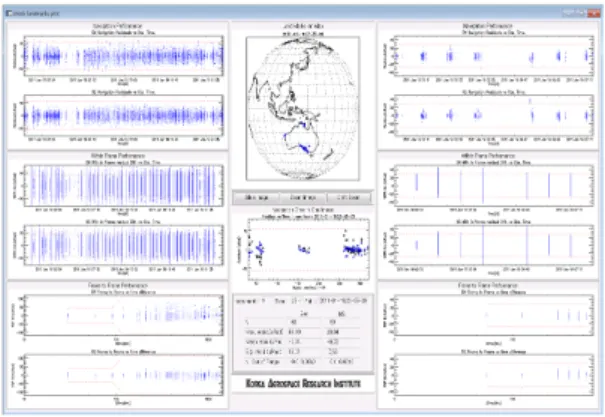Select right panel lower Within Frame plot

(x=494, y=245)
